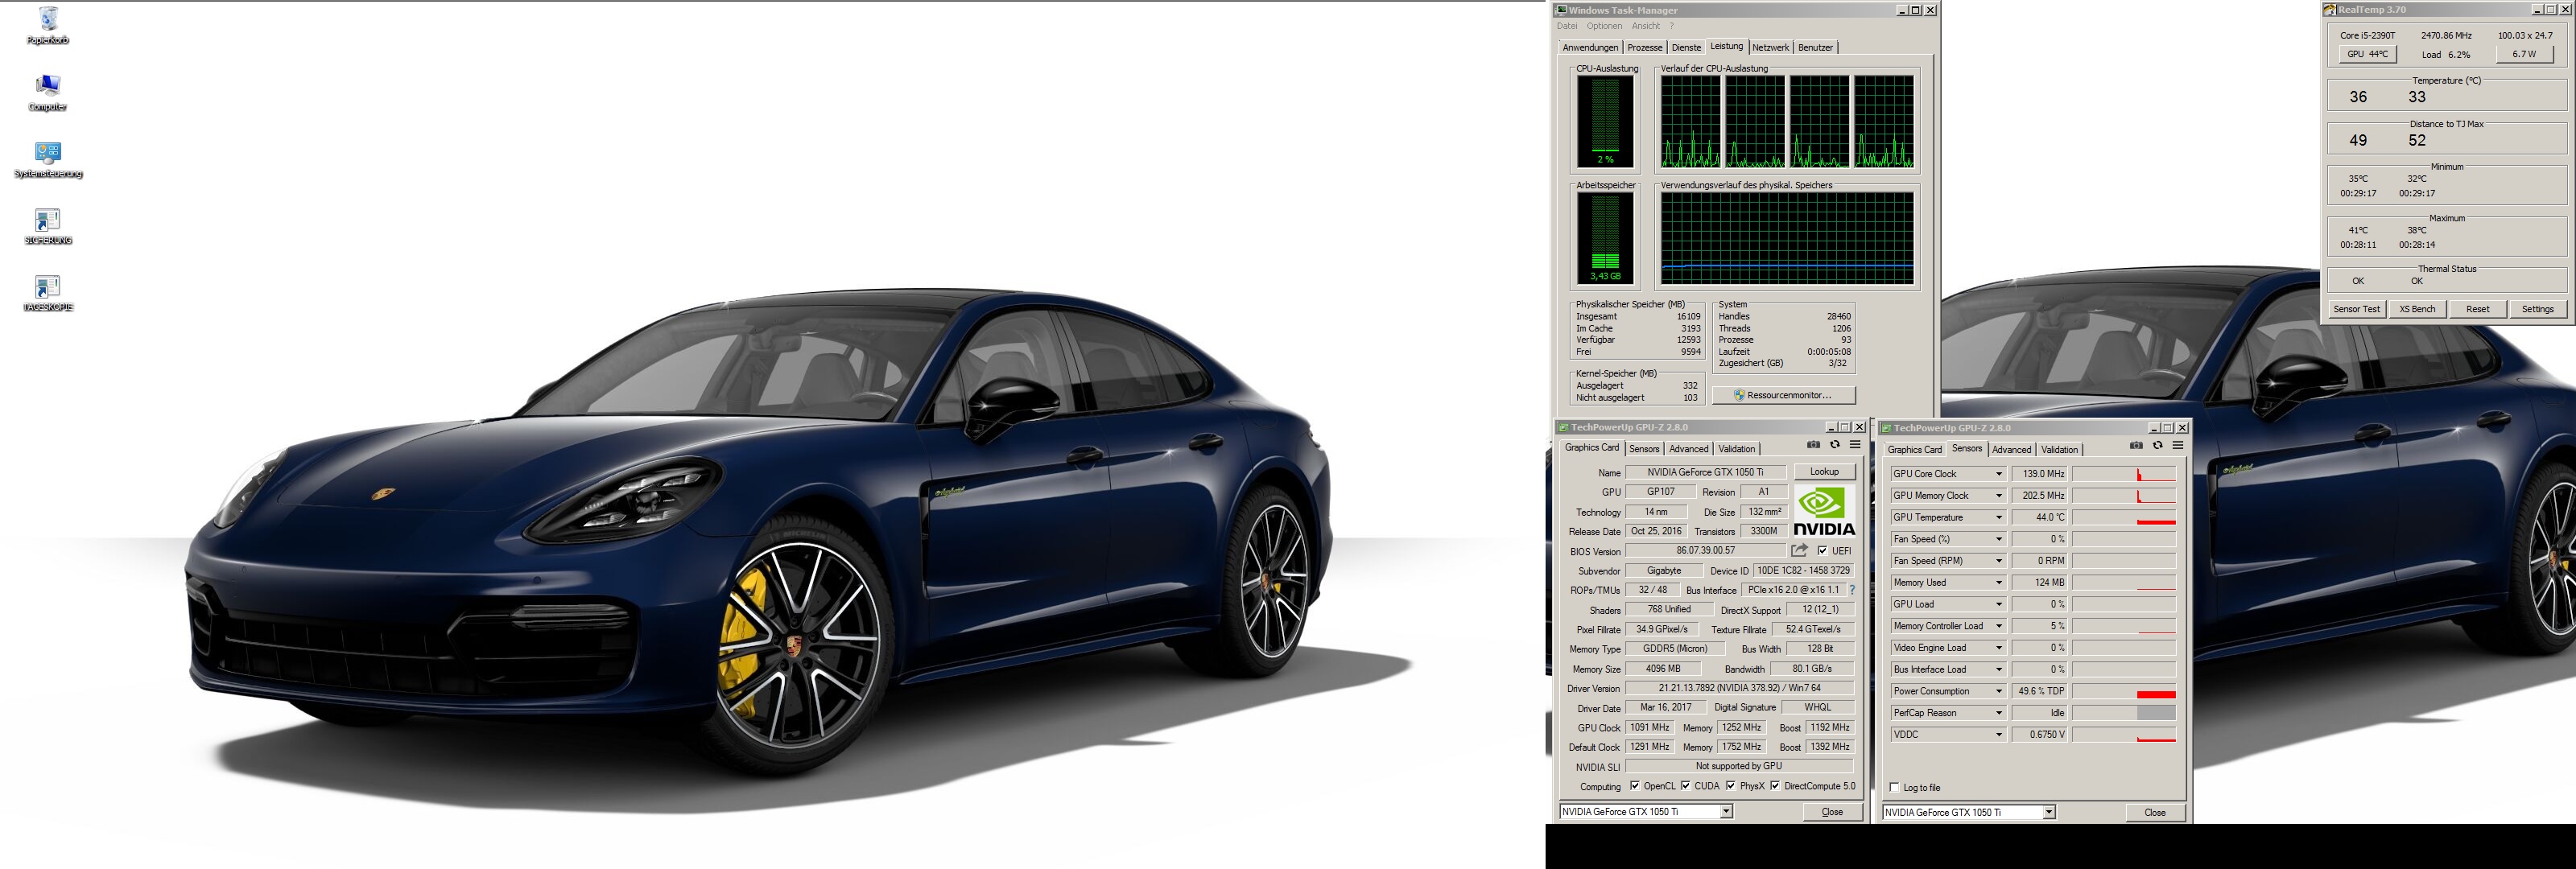Click the refresh icon in the GPU-Z Sensors window
Viewport: 2576px width, 869px height.
pyautogui.click(x=2157, y=446)
